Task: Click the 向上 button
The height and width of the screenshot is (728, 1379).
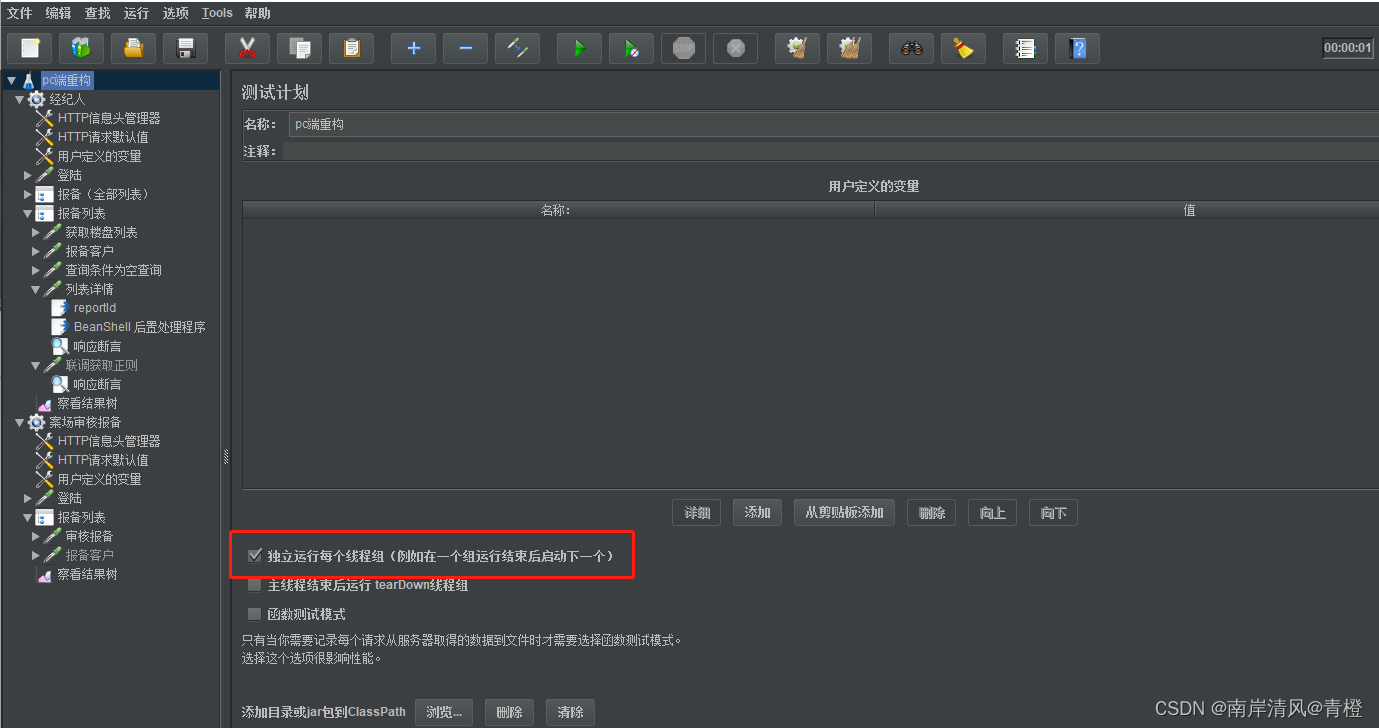Action: 993,513
